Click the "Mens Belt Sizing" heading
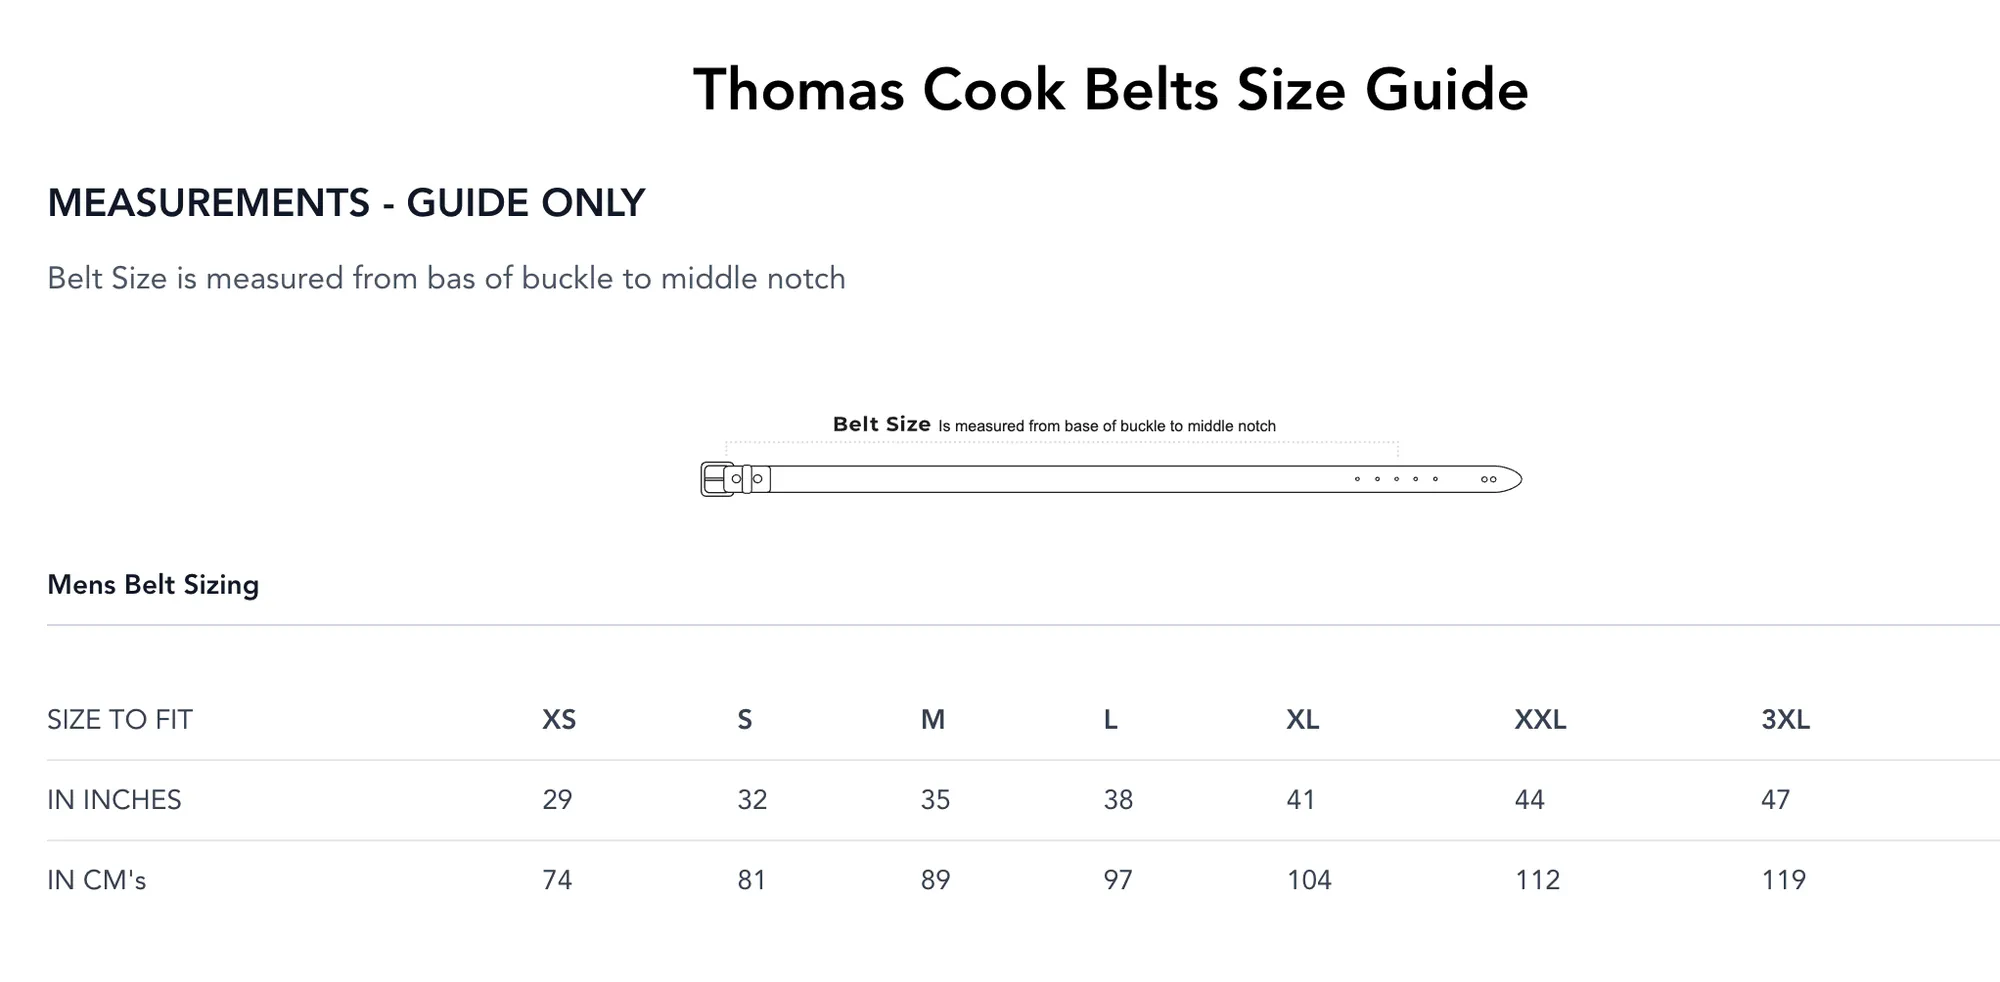2000x982 pixels. pyautogui.click(x=153, y=585)
